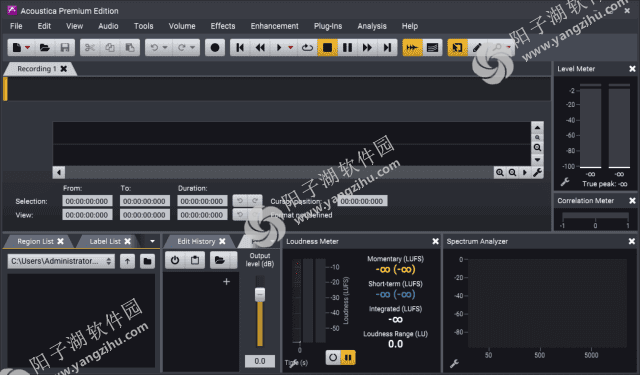Open the C:\Users\Administrator path dropdown

tap(61, 261)
